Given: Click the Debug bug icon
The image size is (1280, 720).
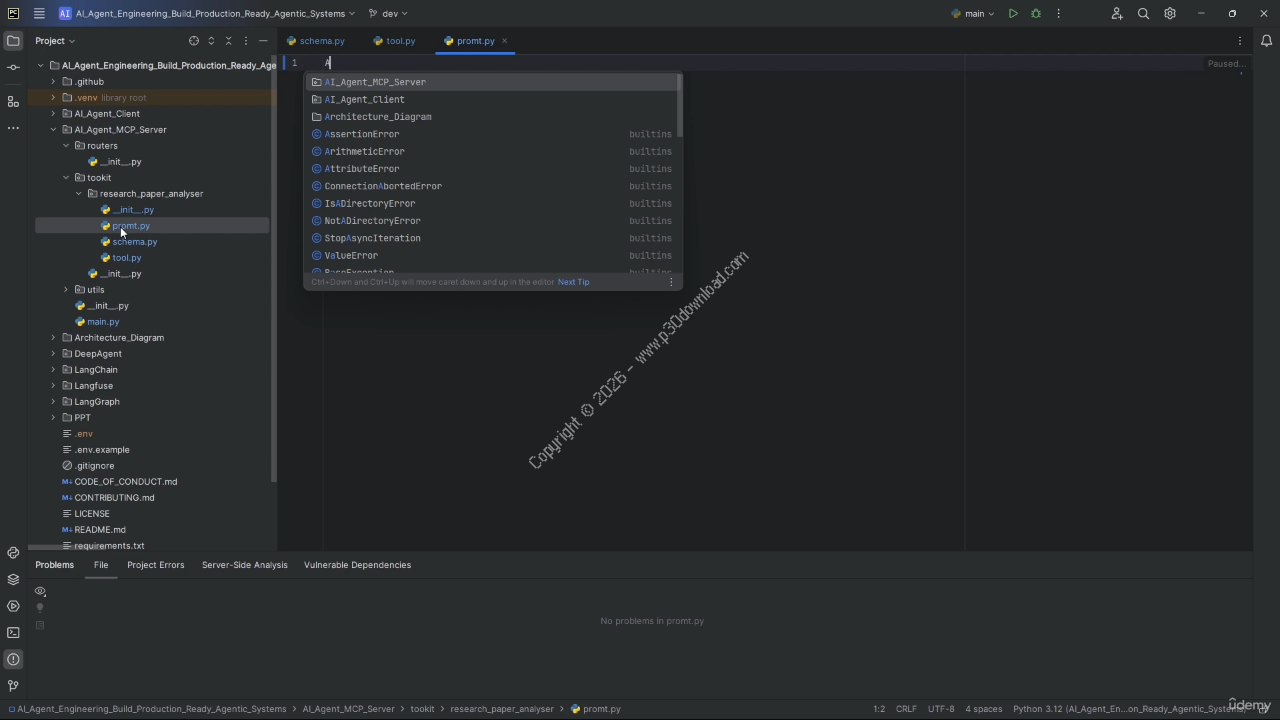Looking at the screenshot, I should [1036, 14].
